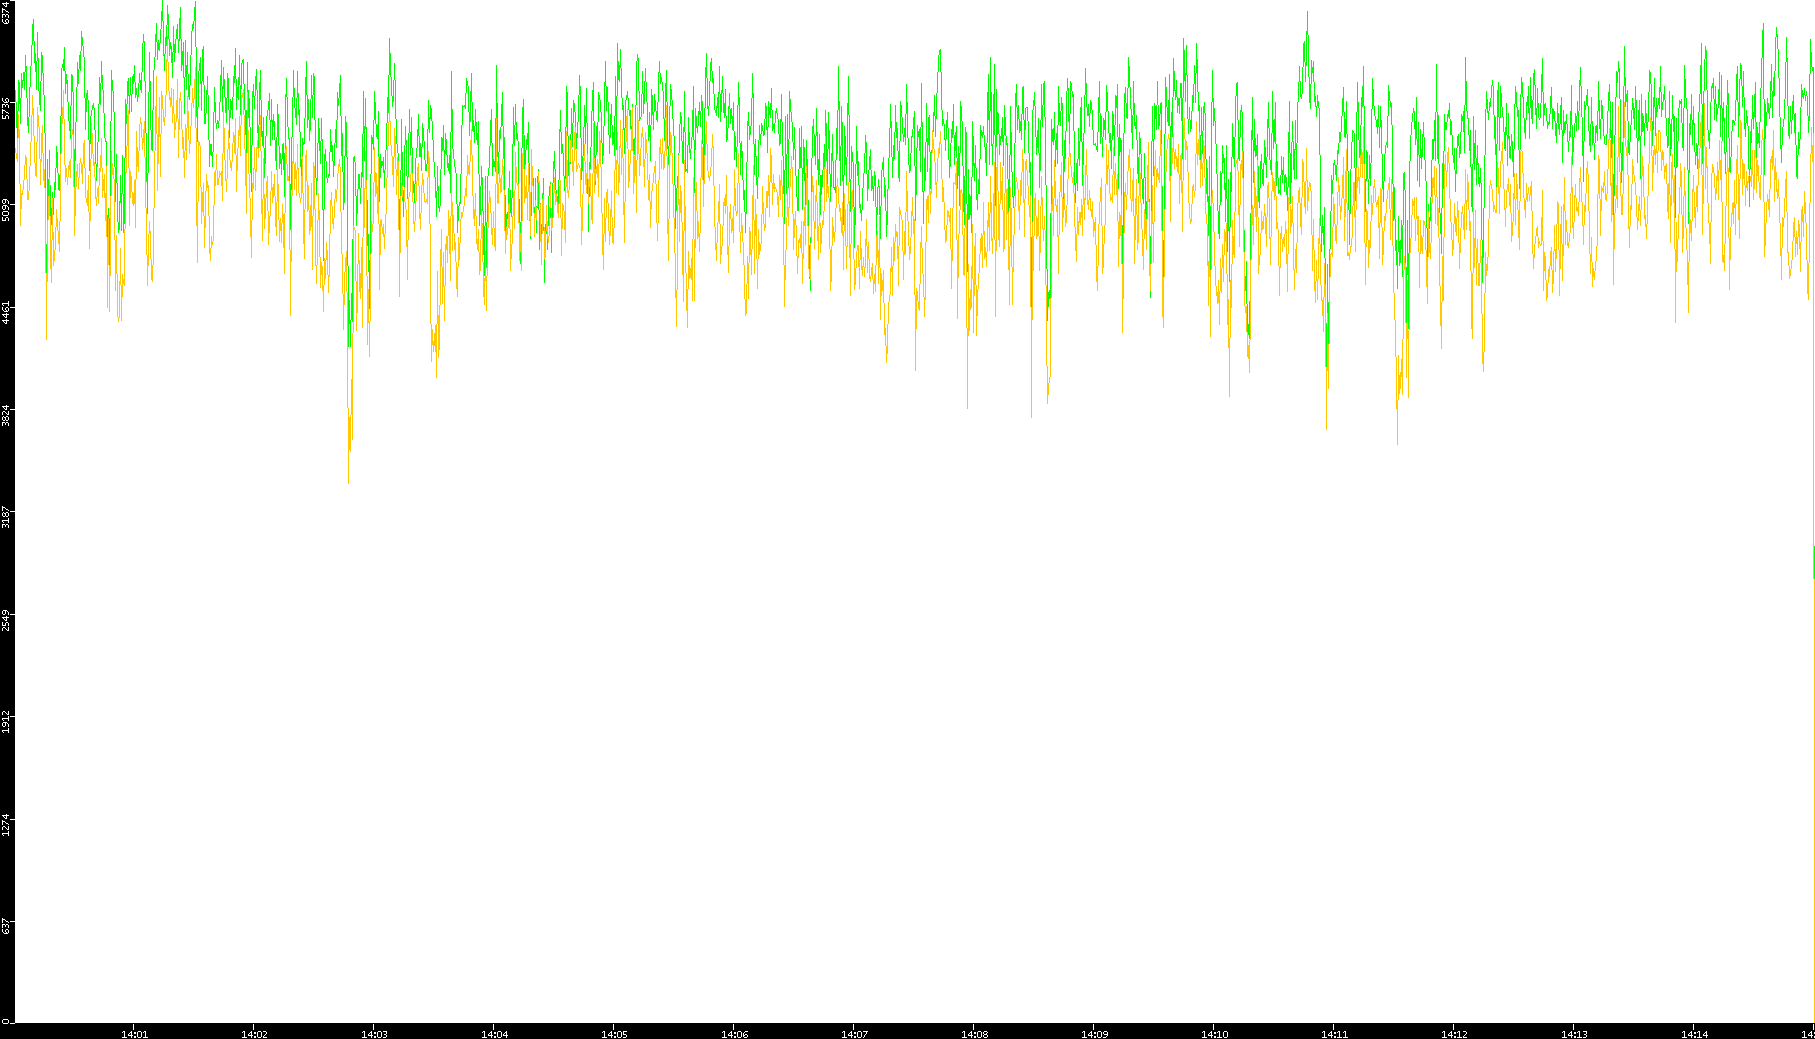Click the 14:09 time label
The height and width of the screenshot is (1039, 1815).
(x=1094, y=1033)
